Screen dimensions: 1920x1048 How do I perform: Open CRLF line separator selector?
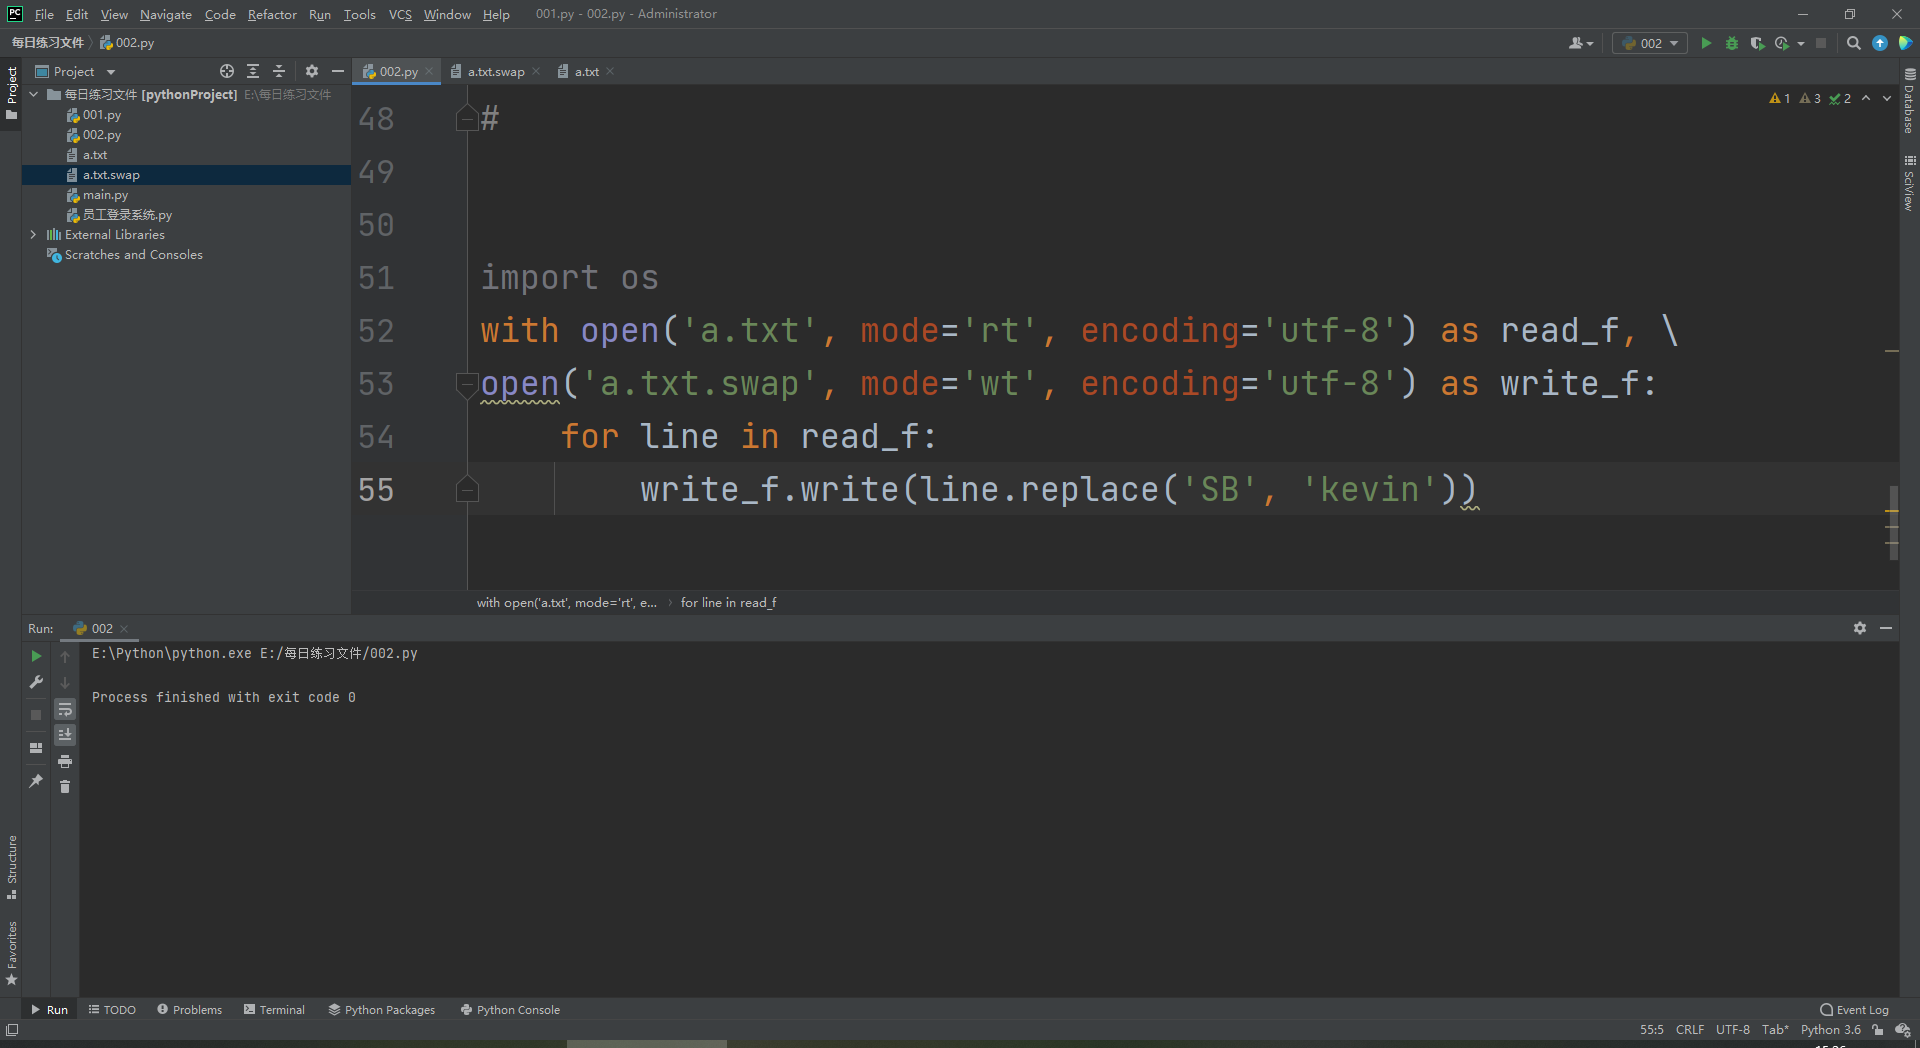[x=1690, y=1030]
